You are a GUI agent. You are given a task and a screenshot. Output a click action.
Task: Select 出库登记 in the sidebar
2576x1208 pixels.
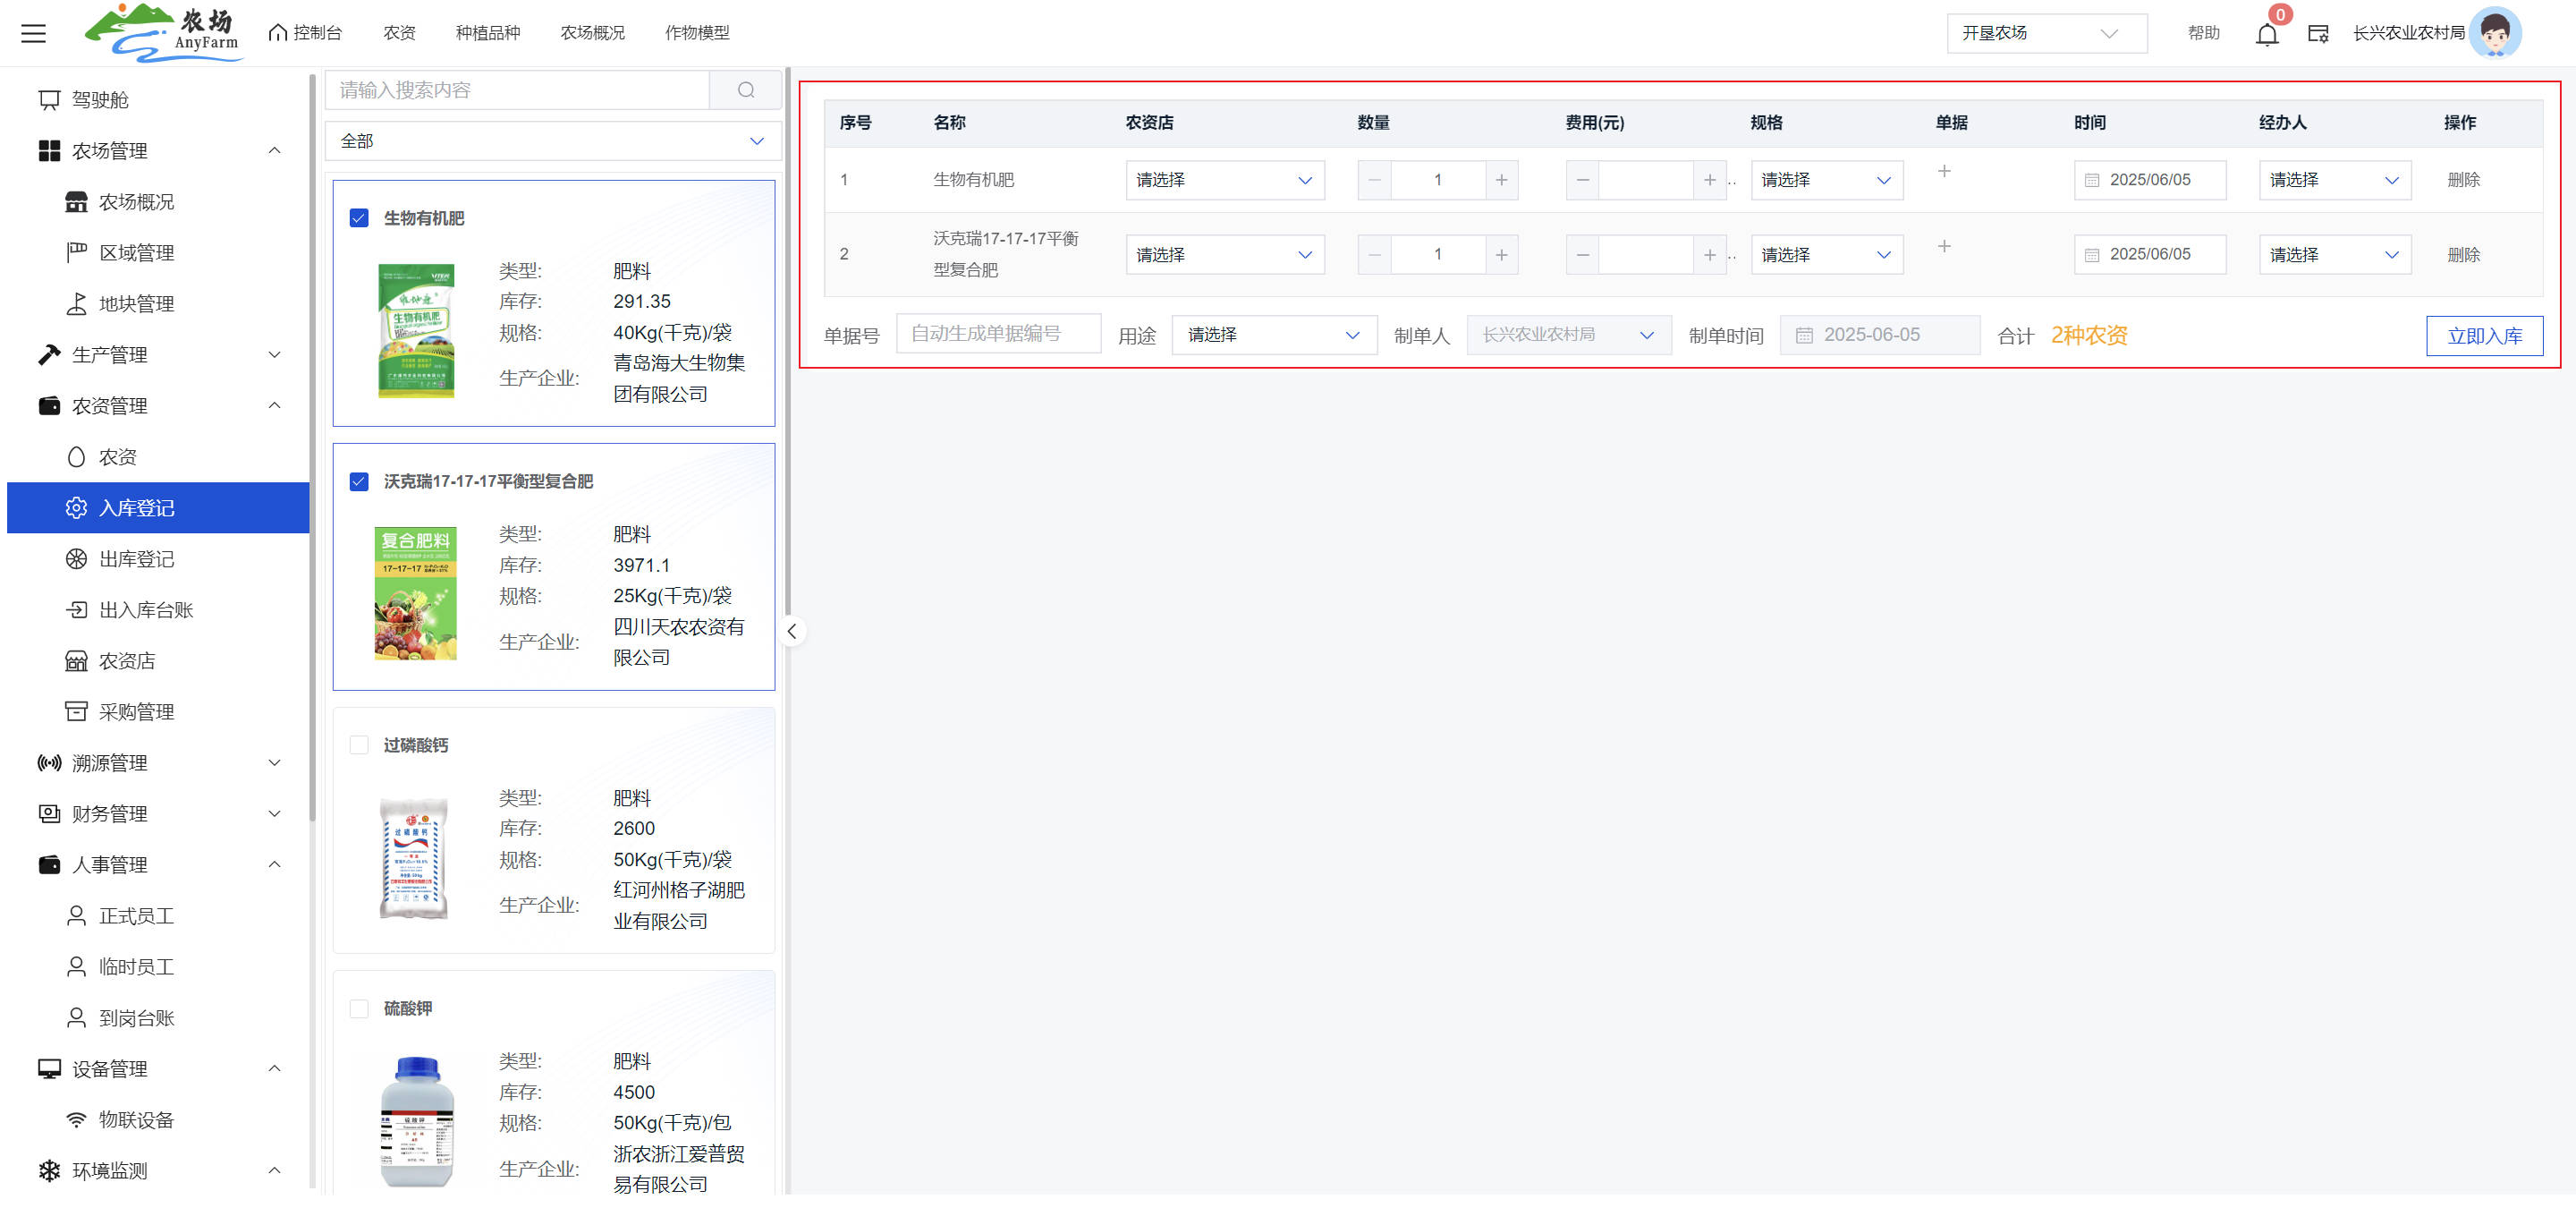pyautogui.click(x=136, y=559)
